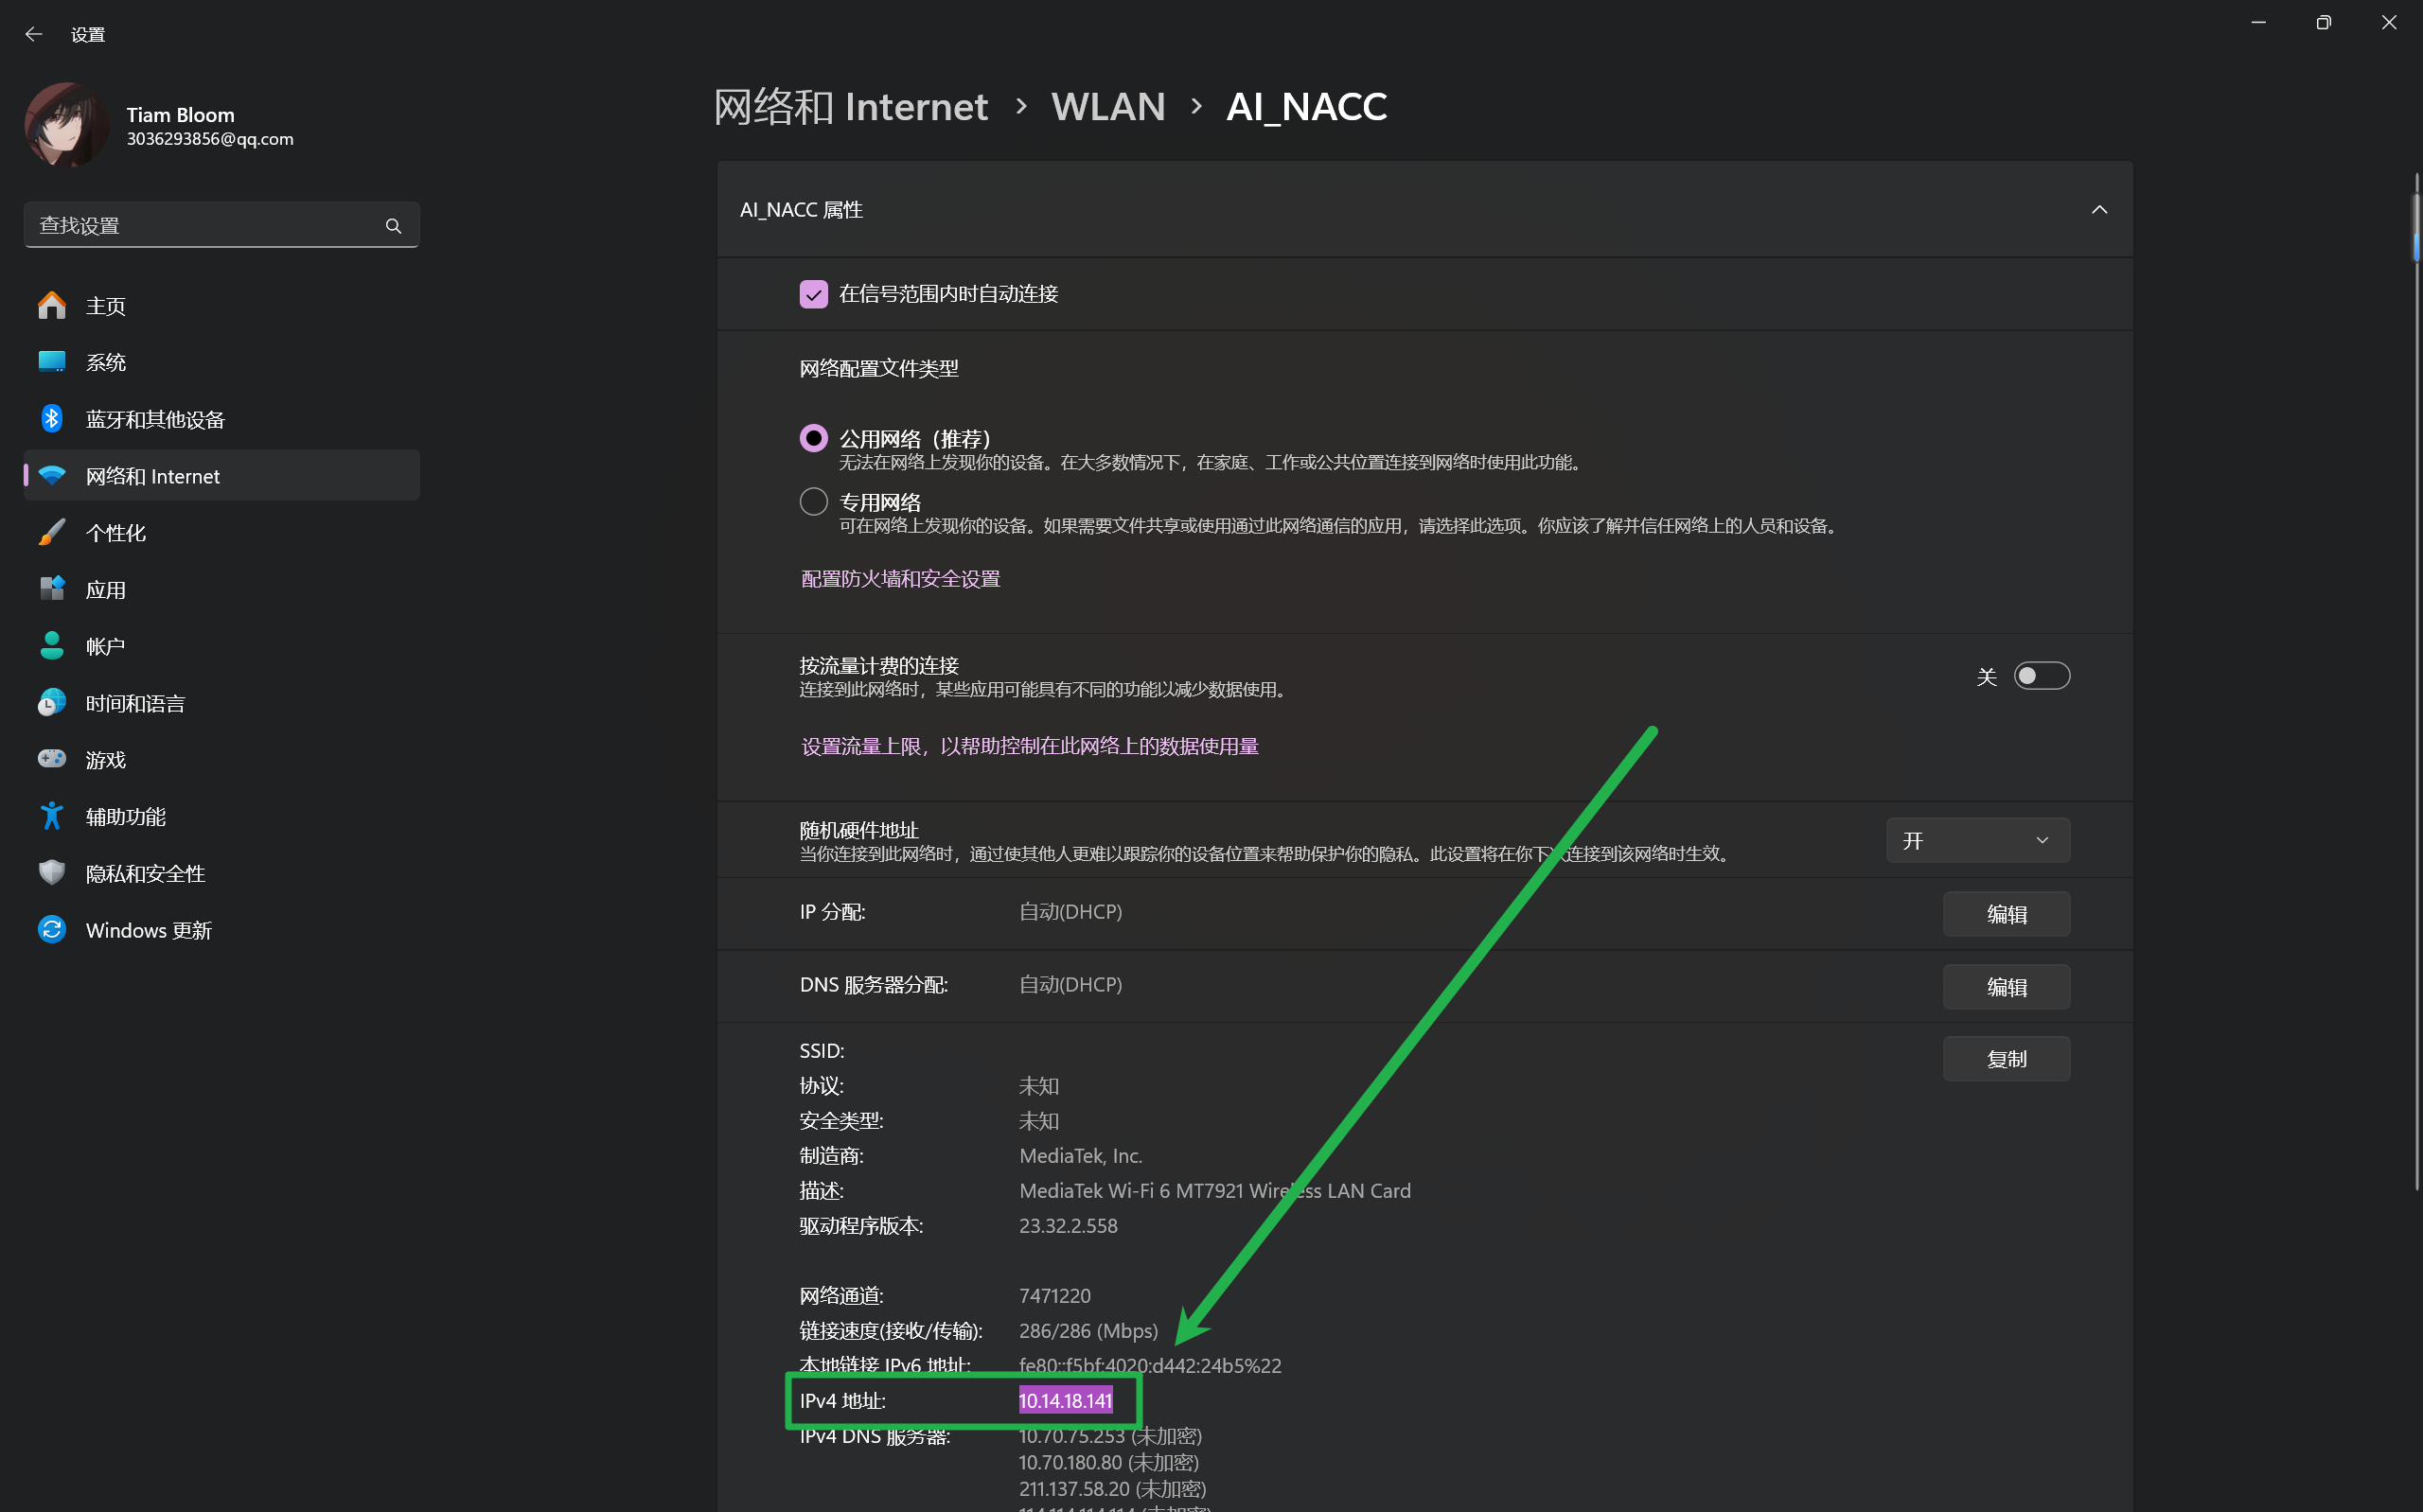Click WLAN in the breadcrumb
The height and width of the screenshot is (1512, 2423).
[x=1108, y=107]
